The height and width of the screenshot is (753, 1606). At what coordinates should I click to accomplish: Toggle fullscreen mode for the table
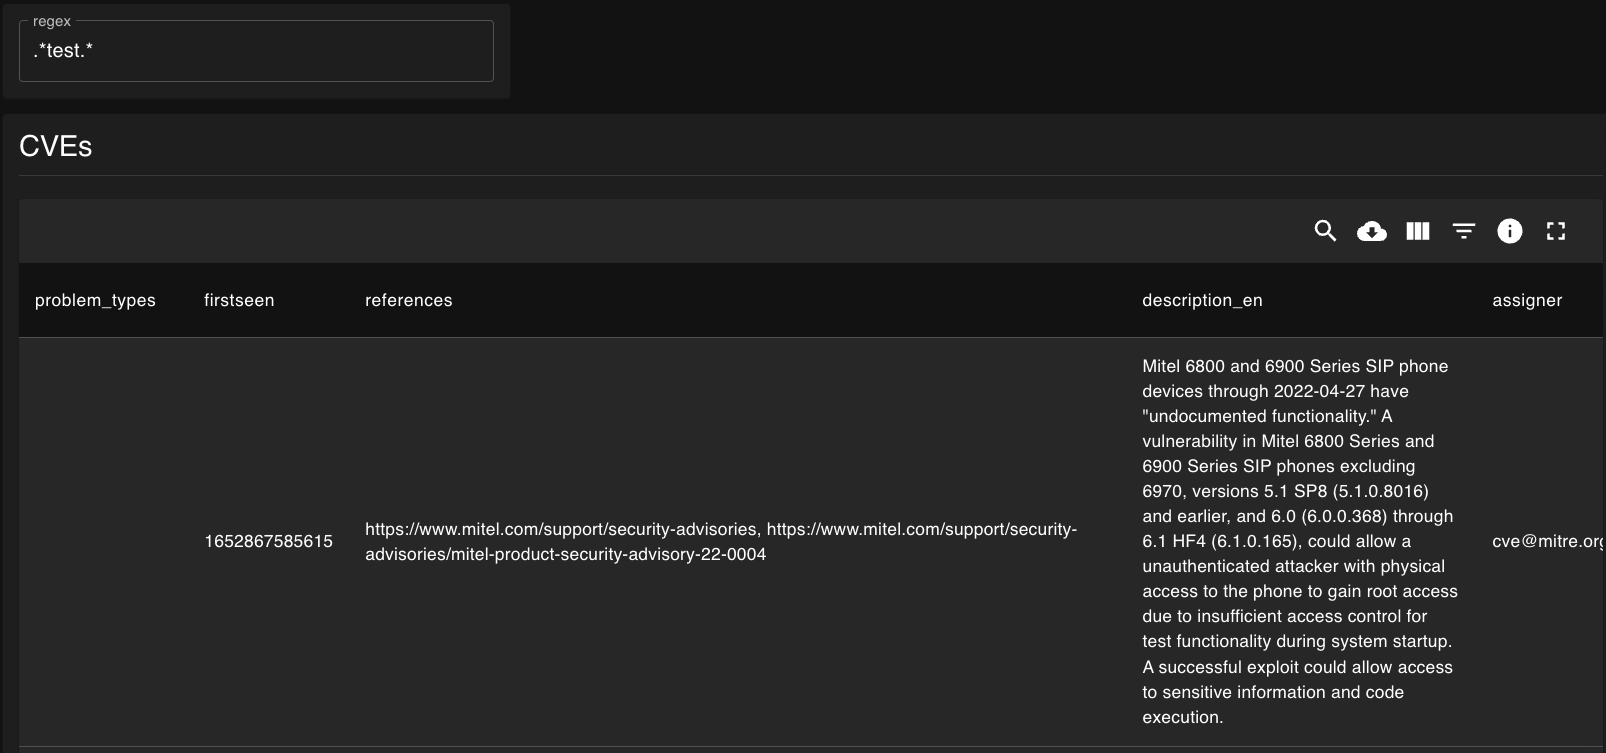point(1555,231)
